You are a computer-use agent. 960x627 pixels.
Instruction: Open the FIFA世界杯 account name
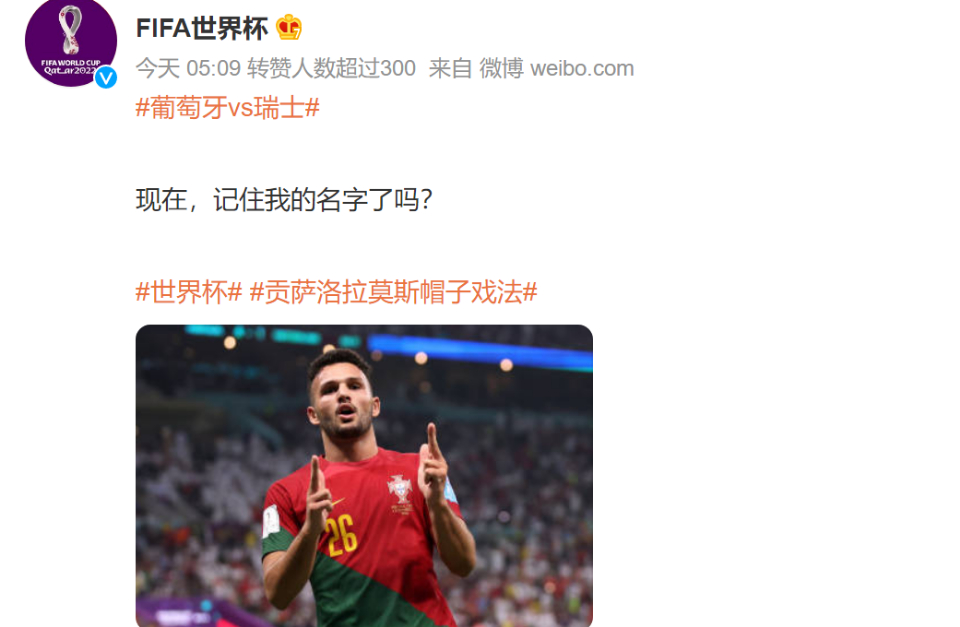click(201, 28)
